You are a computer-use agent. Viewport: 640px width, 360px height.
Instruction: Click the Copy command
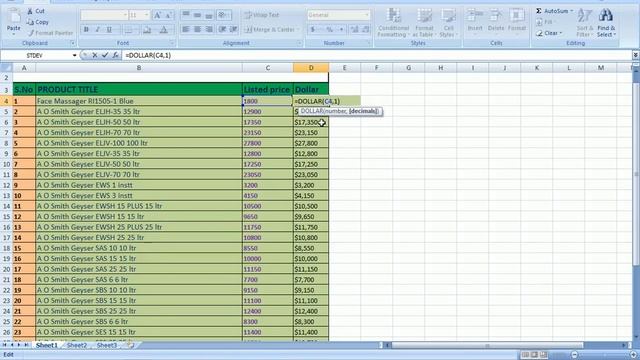click(x=38, y=22)
